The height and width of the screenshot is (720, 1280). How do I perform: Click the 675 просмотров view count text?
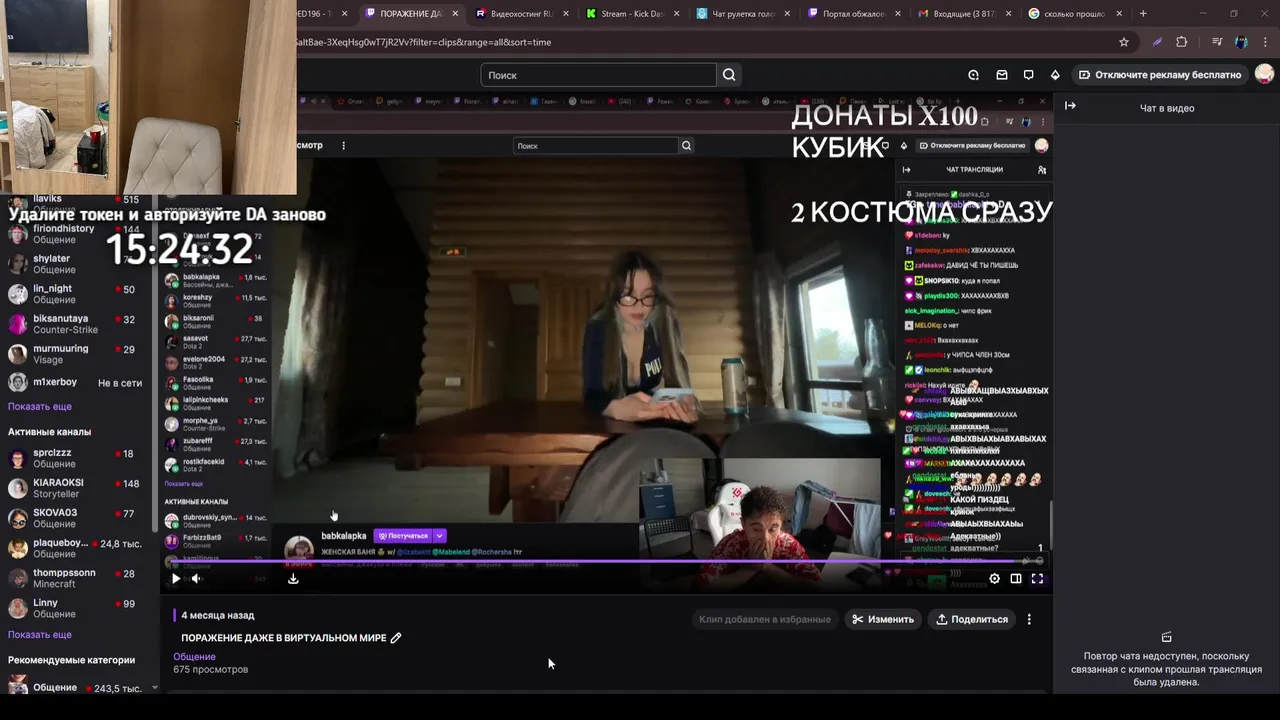pyautogui.click(x=210, y=669)
